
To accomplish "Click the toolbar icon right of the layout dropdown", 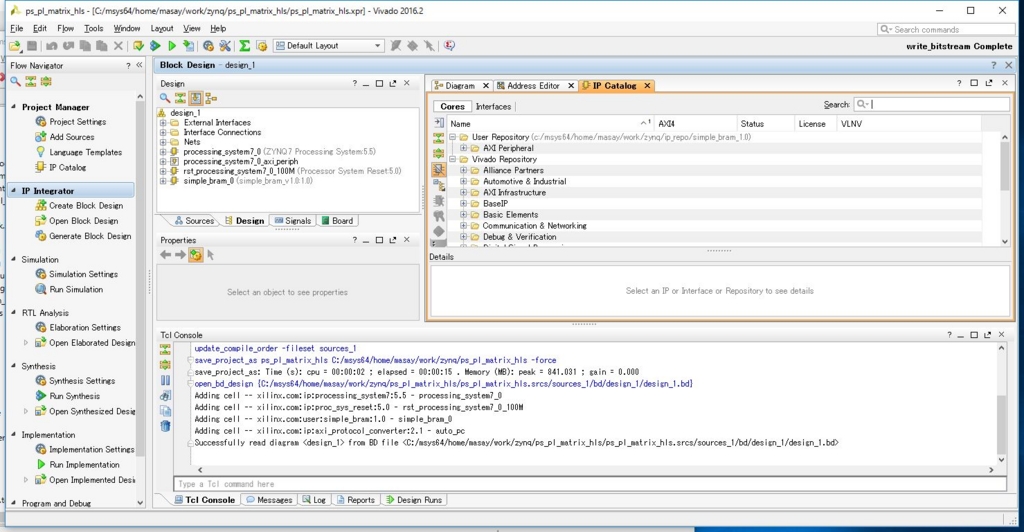I will tap(396, 46).
